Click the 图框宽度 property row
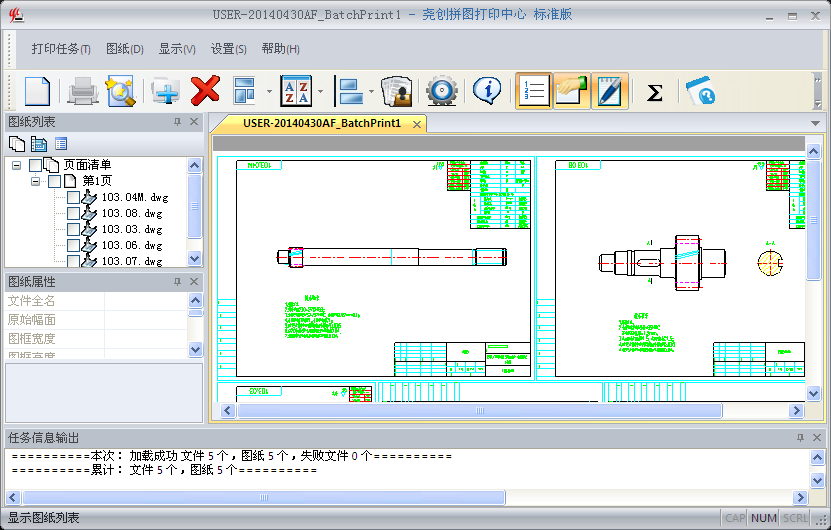 point(96,339)
